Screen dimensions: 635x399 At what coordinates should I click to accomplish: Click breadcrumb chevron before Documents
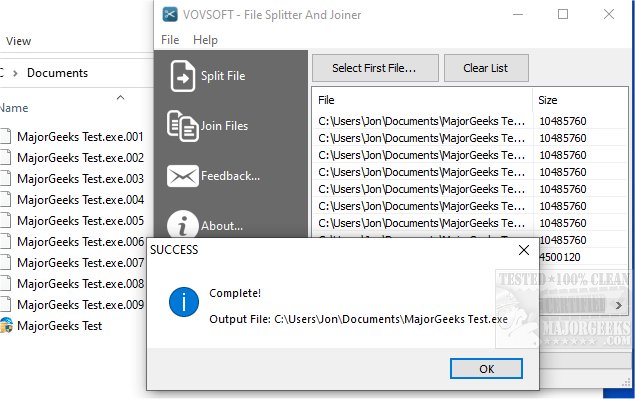coord(15,73)
